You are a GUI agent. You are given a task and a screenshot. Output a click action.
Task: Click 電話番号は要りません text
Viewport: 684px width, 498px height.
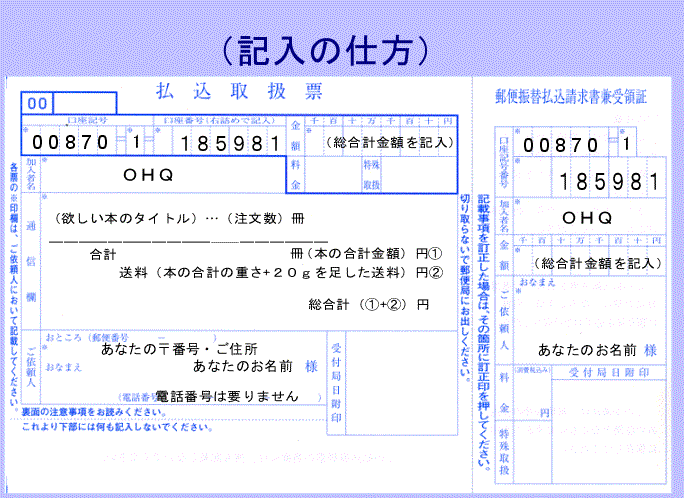pos(227,396)
